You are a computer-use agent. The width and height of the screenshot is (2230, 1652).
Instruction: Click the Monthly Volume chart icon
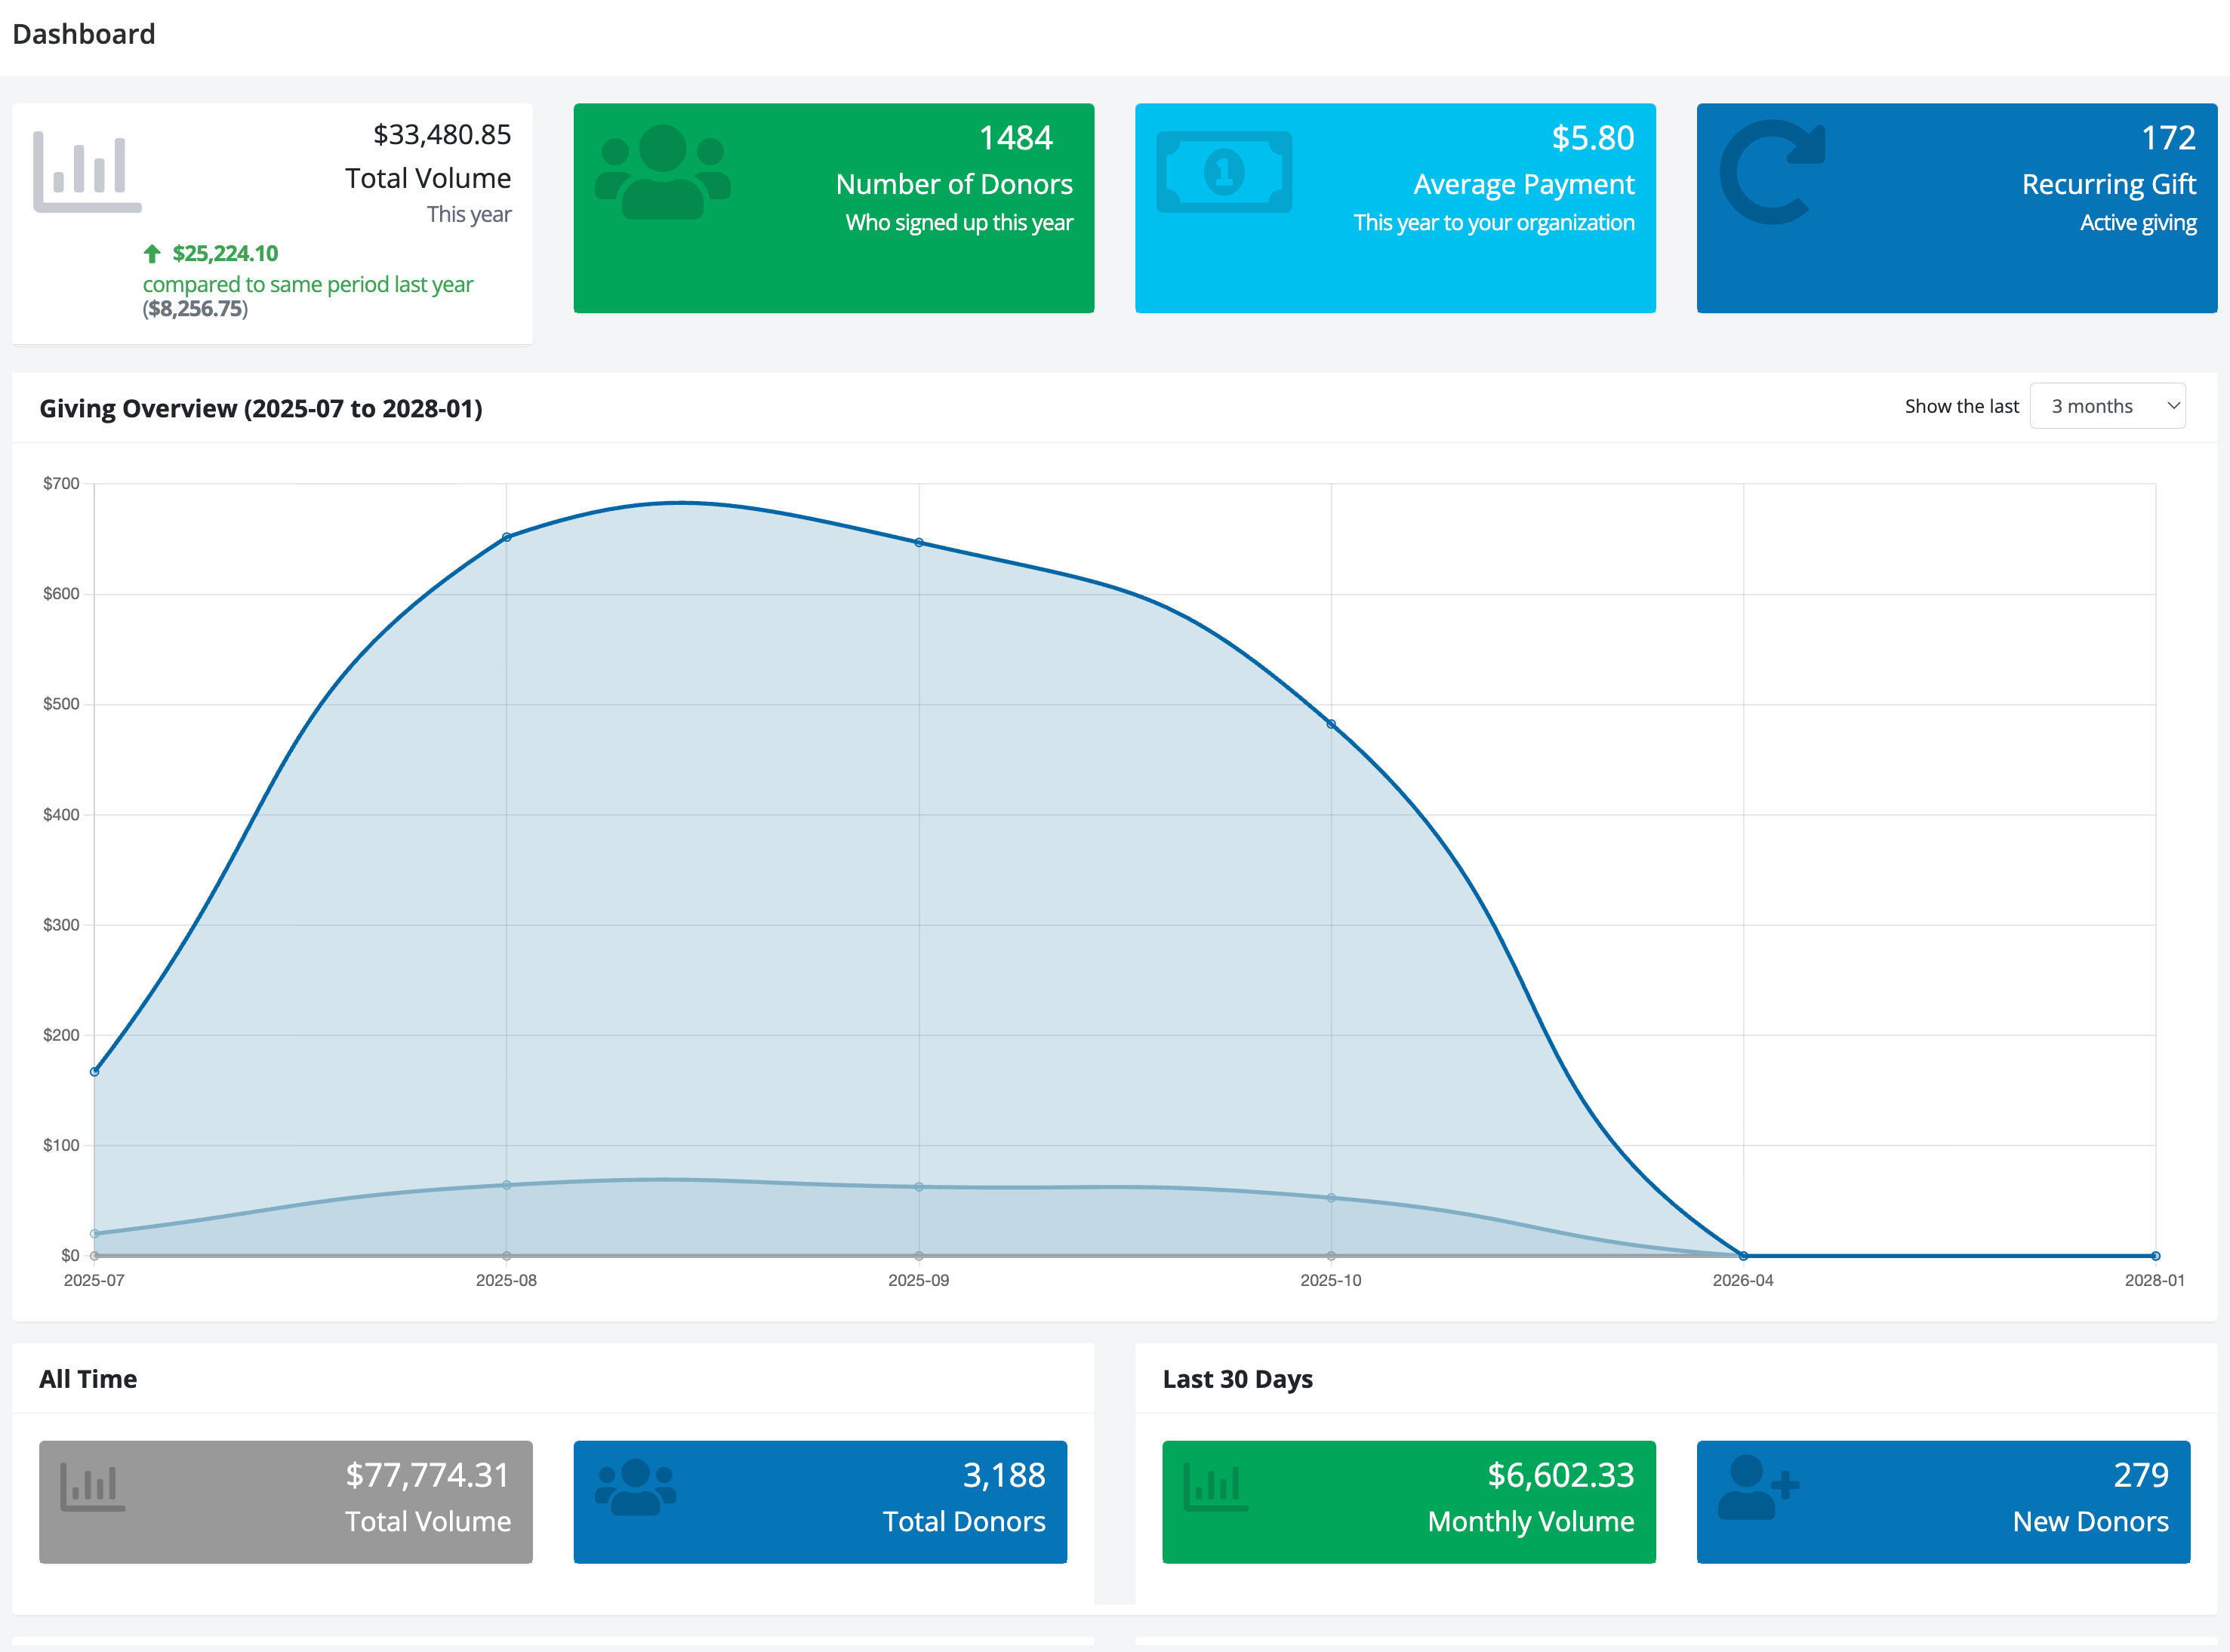[x=1216, y=1487]
